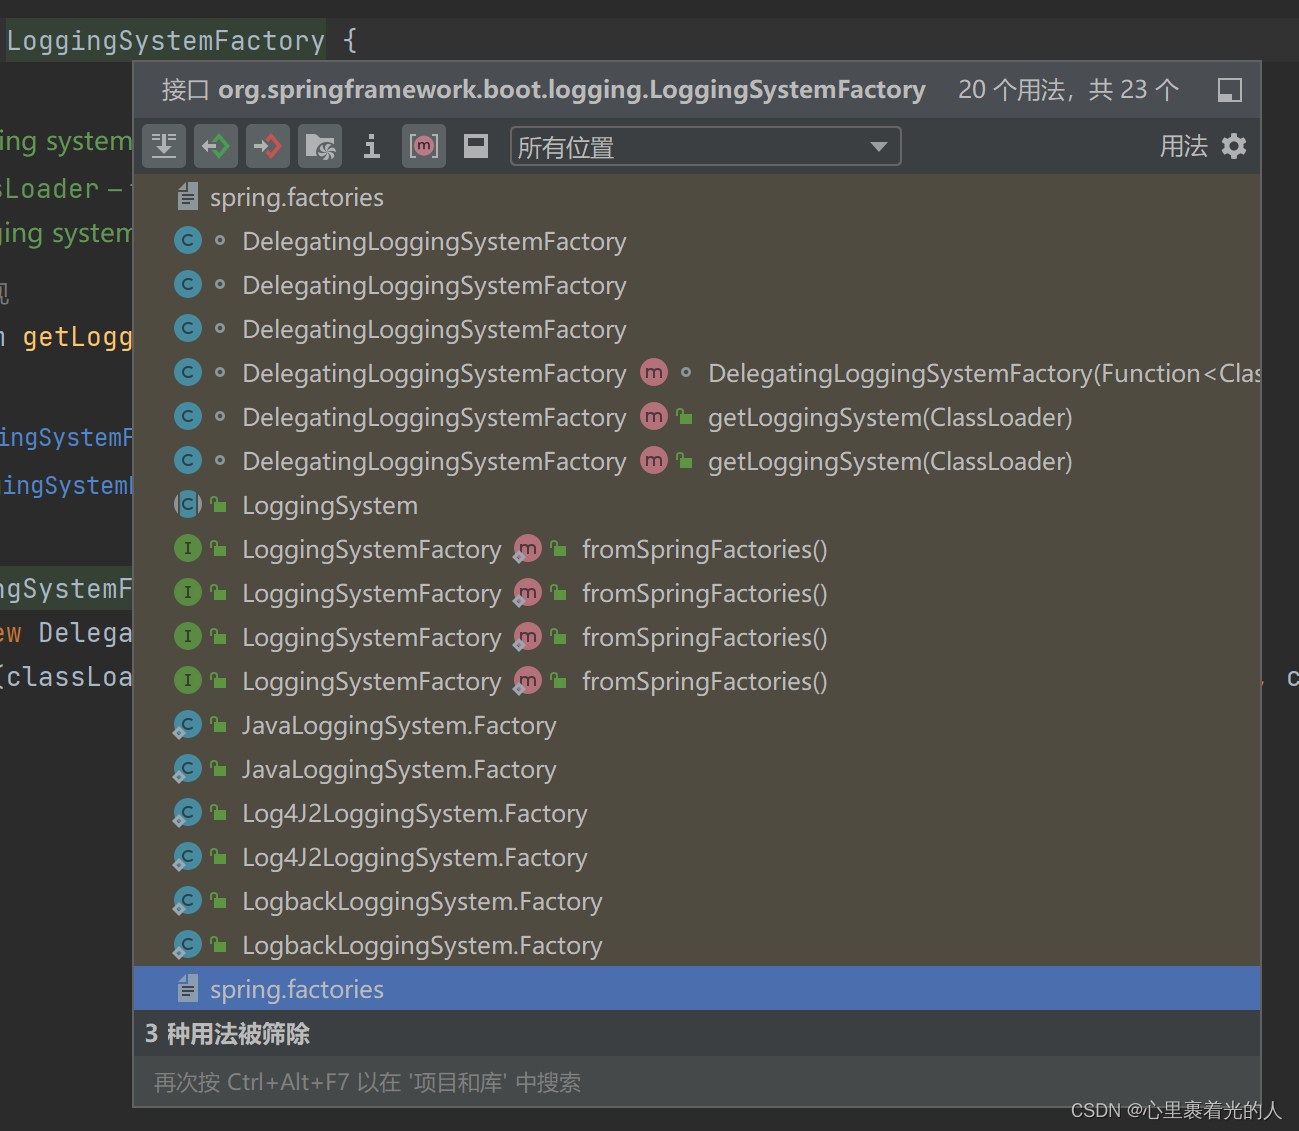
Task: Toggle the green read-access arrows filter
Action: click(x=216, y=146)
